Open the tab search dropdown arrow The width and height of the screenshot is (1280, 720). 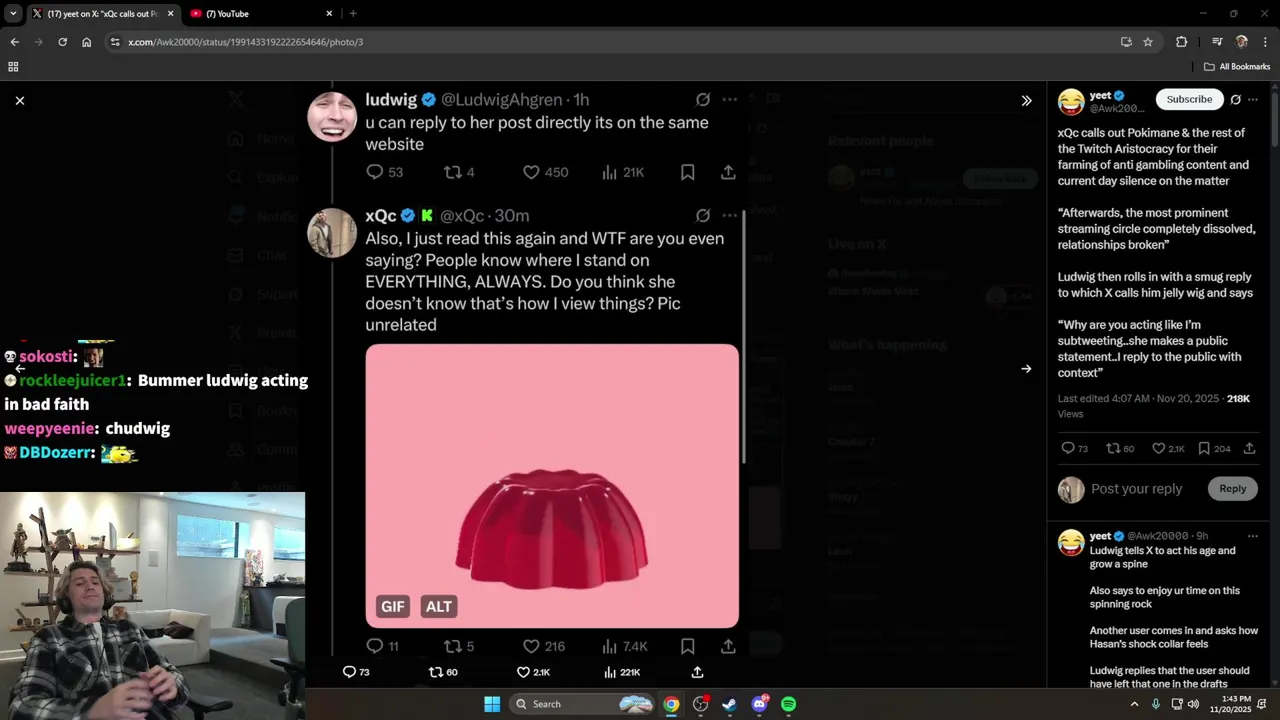pyautogui.click(x=13, y=14)
